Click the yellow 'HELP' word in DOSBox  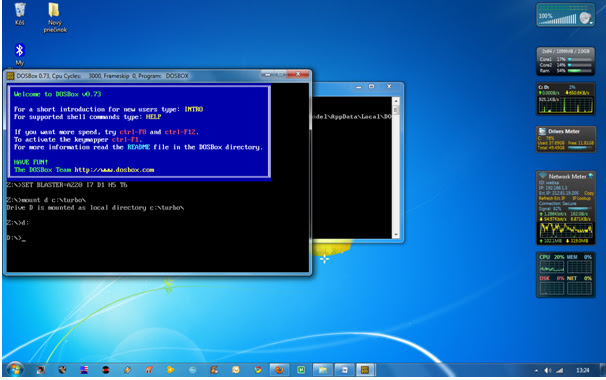pos(153,117)
